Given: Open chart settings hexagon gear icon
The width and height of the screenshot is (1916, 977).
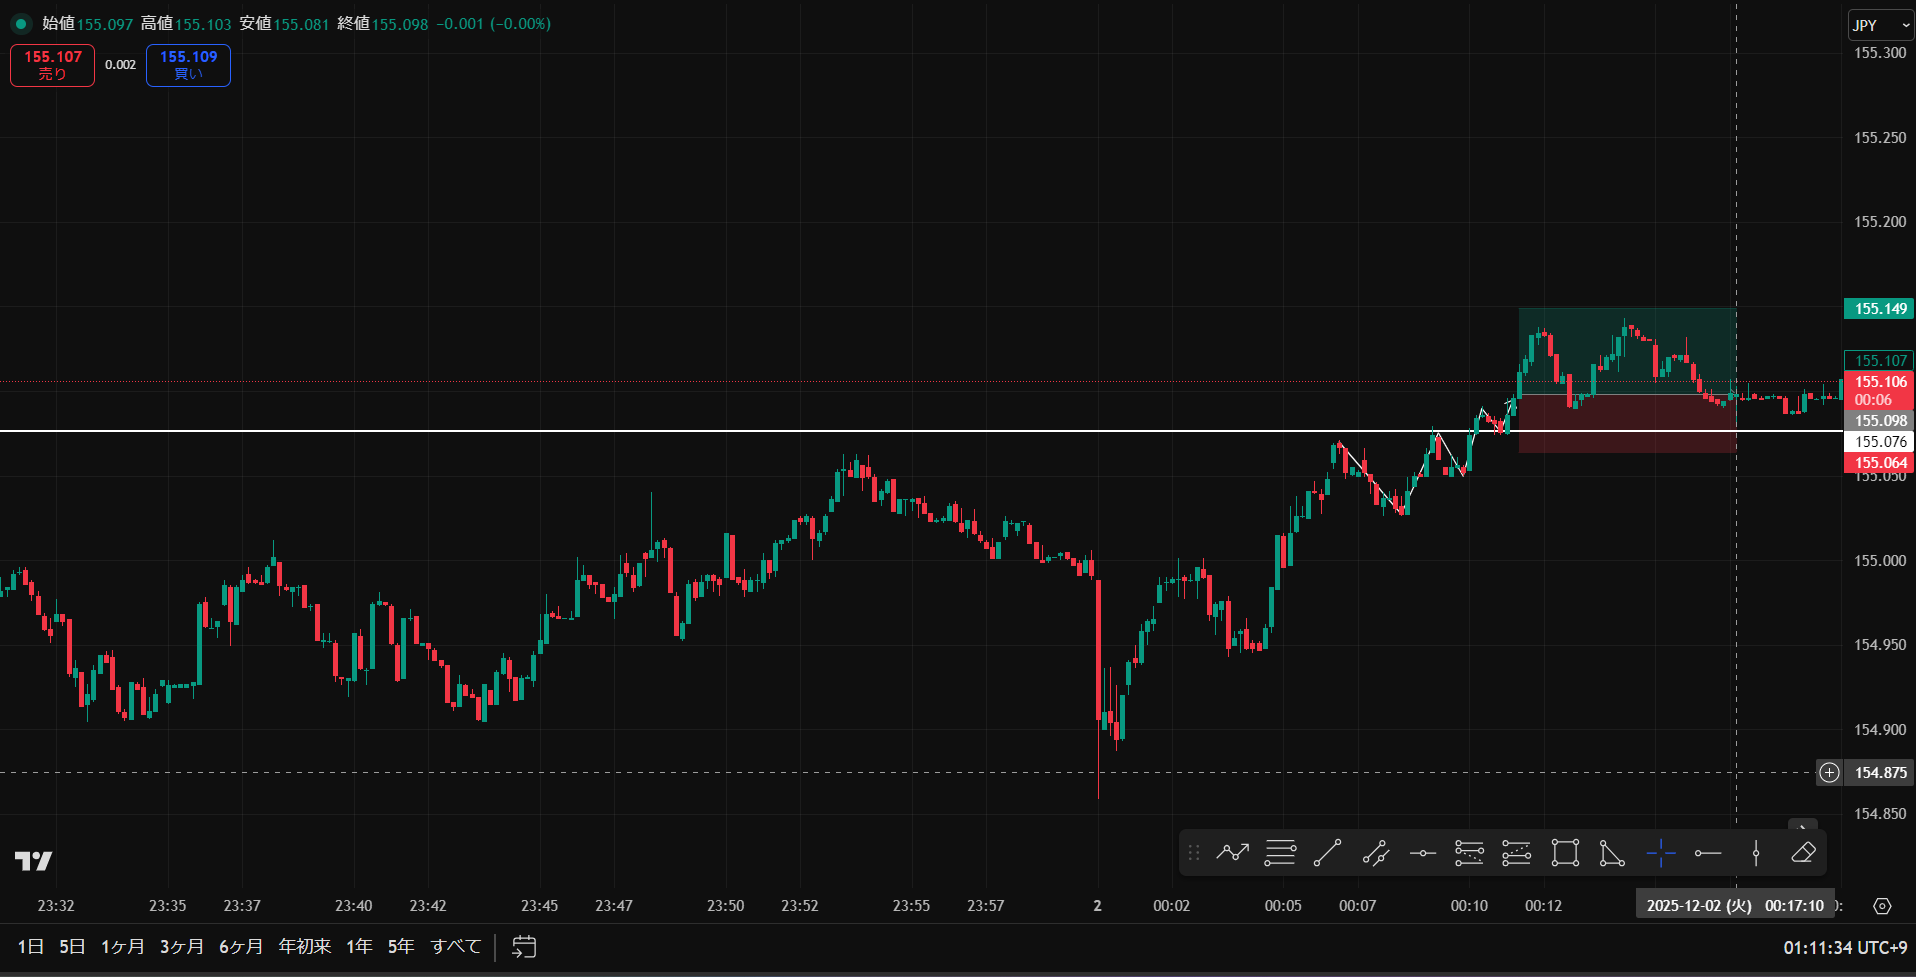Looking at the screenshot, I should 1882,906.
